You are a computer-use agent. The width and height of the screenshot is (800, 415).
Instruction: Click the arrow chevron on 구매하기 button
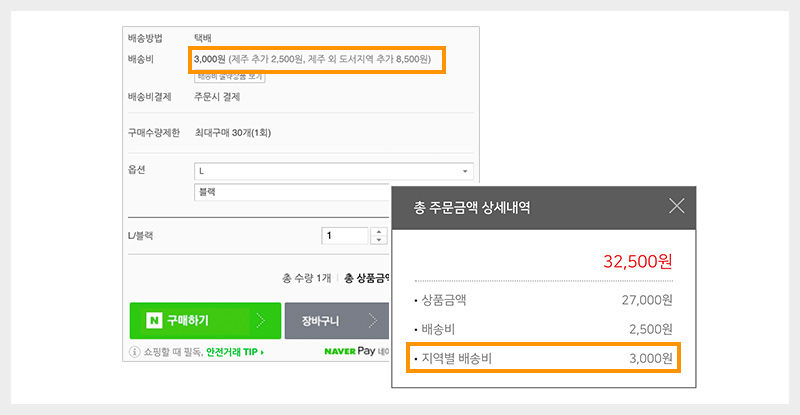tap(260, 321)
